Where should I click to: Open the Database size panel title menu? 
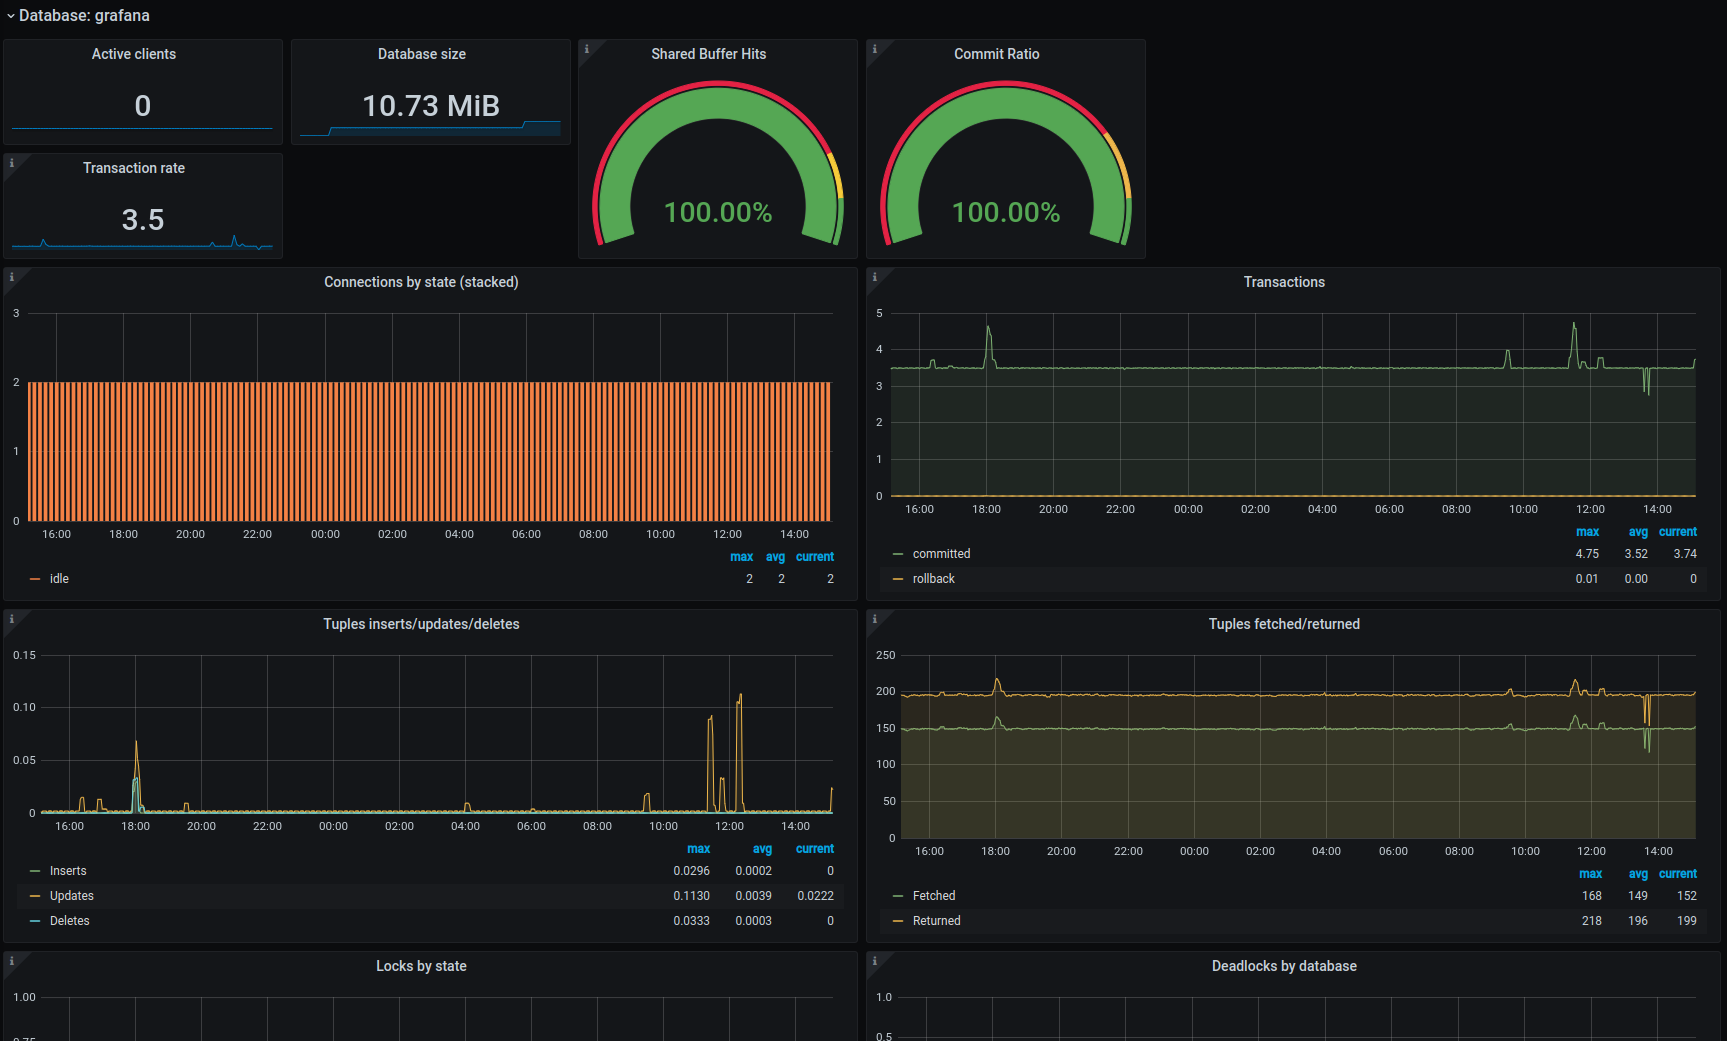pos(422,54)
